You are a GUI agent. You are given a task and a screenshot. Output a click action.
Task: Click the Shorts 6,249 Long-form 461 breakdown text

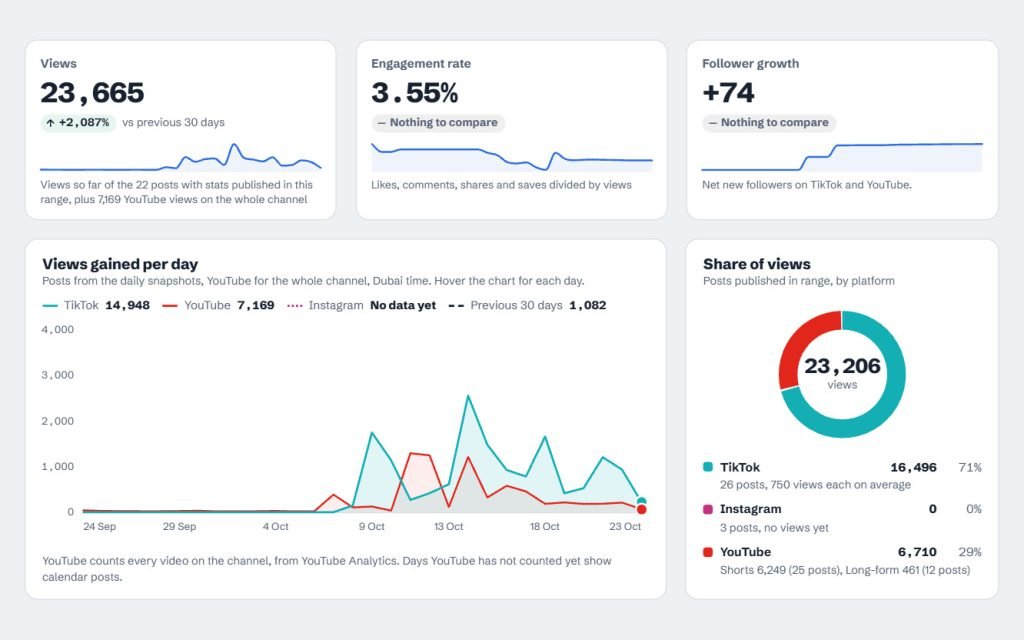pos(845,570)
